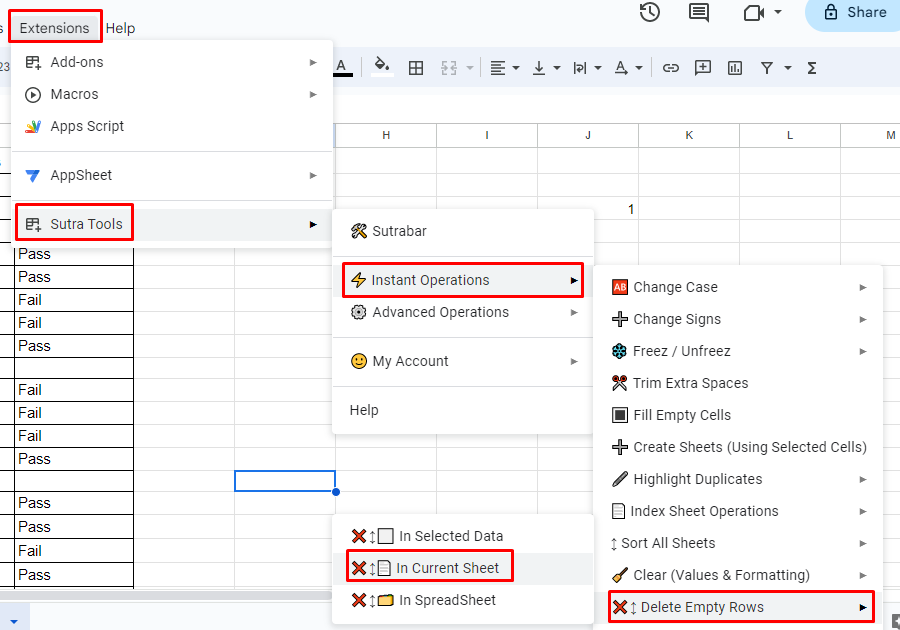Open the Sutra Tools submenu
Viewport: 900px width, 630px height.
coord(172,224)
